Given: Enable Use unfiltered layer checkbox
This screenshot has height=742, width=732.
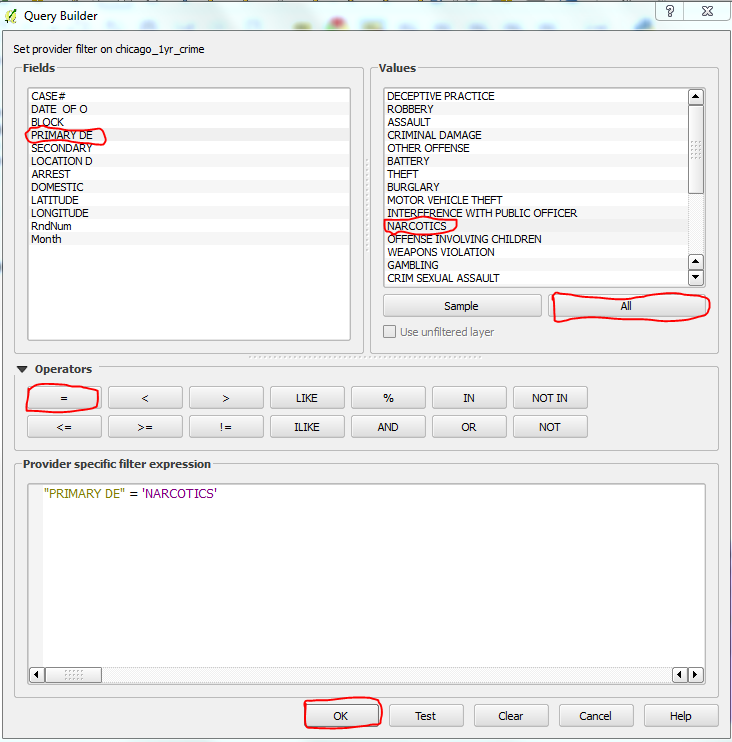Looking at the screenshot, I should coord(391,332).
